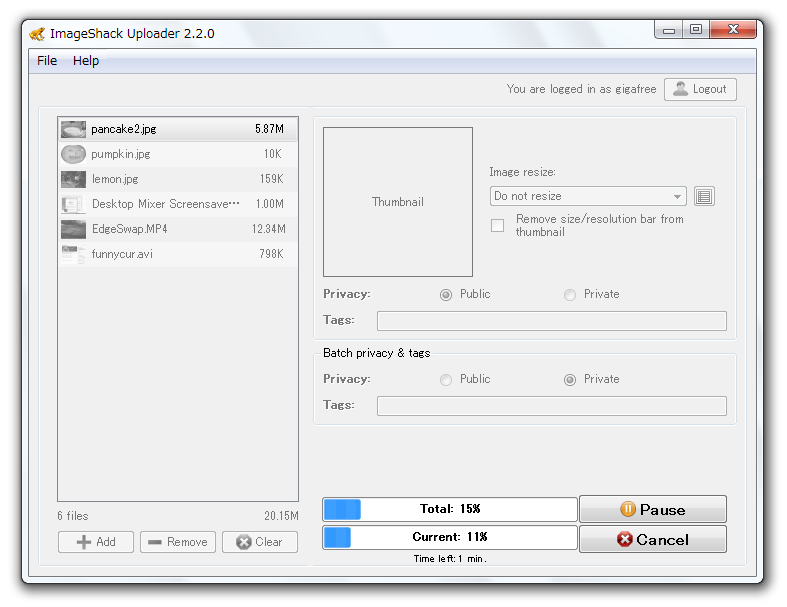Select the pumpkin.jpg thumbnail icon
Viewport: 787px width, 607px height.
pos(73,154)
